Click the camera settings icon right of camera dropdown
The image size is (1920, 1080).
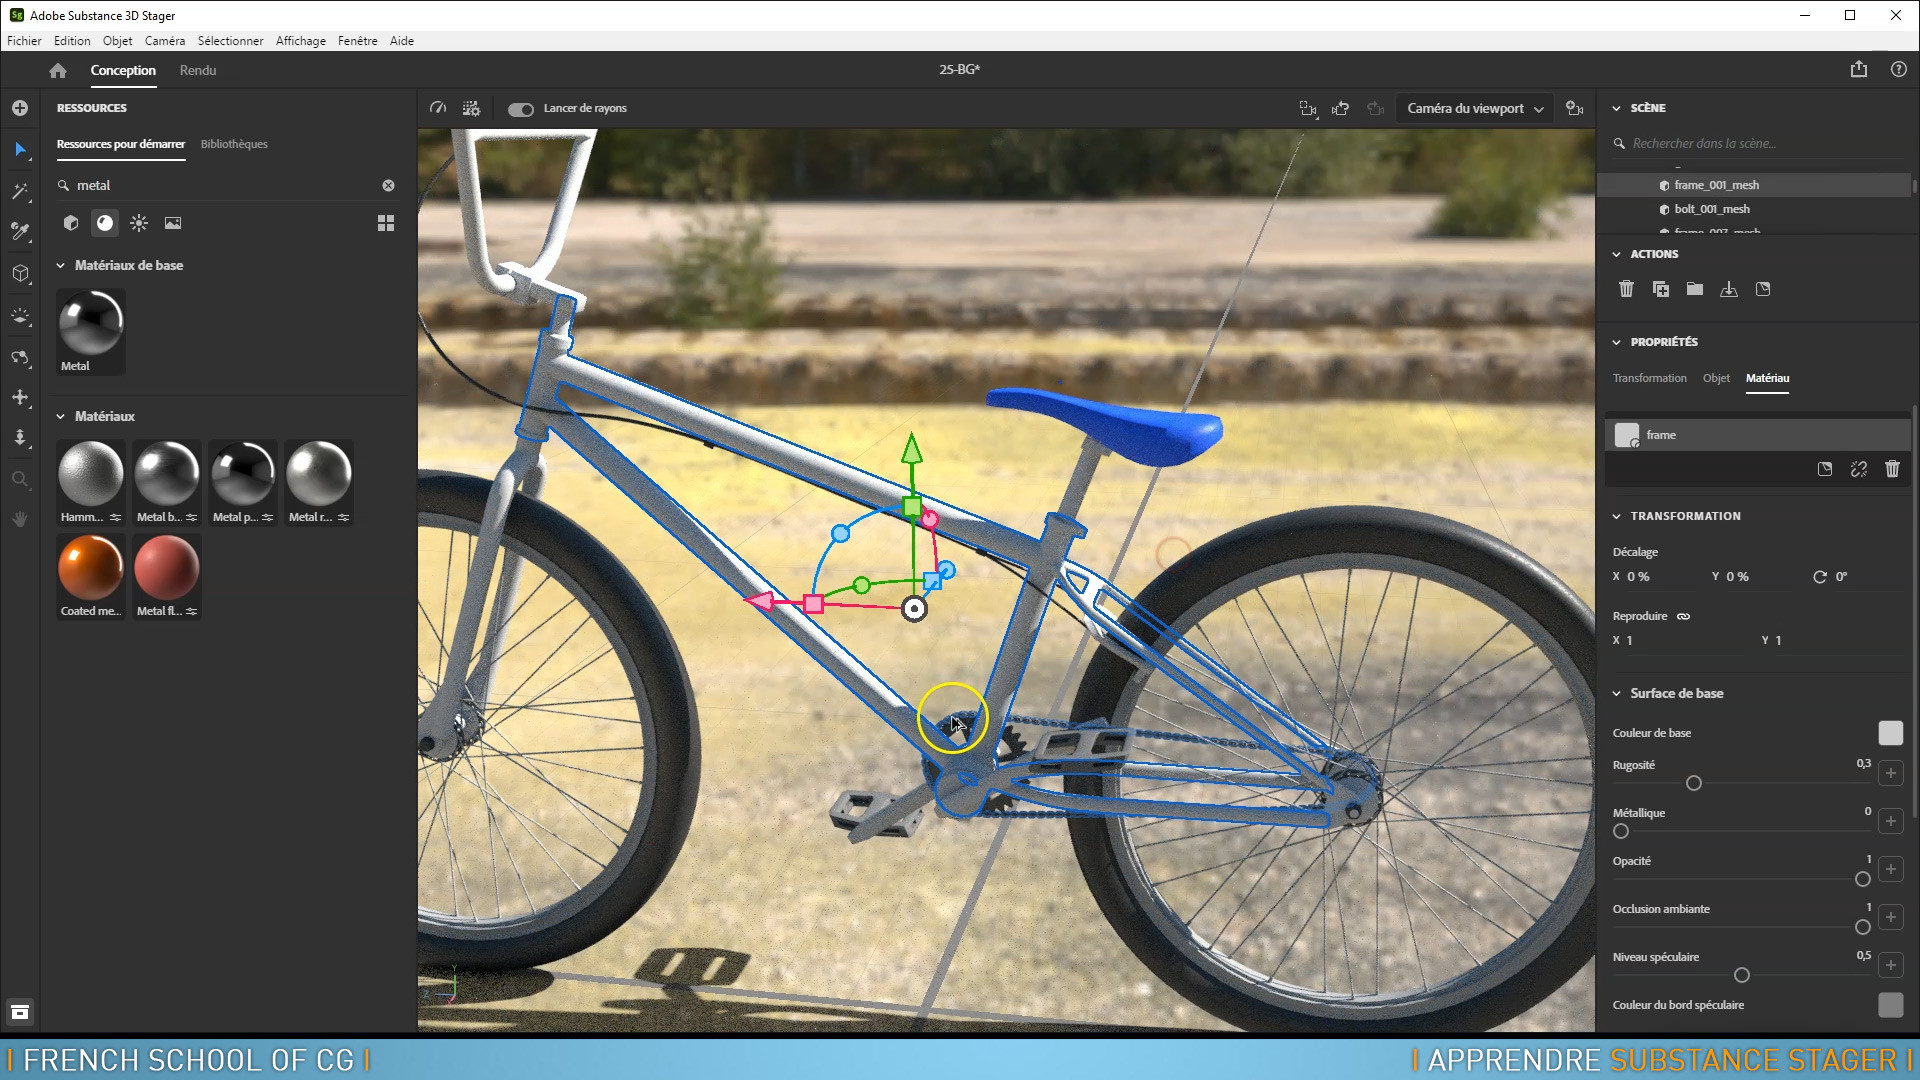(1575, 108)
